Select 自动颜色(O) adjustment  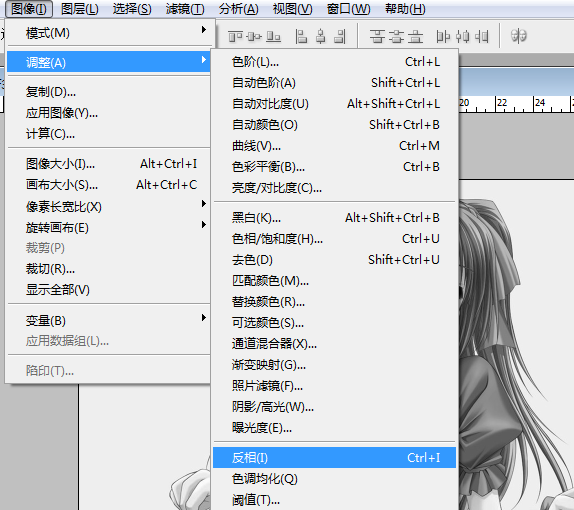335,125
